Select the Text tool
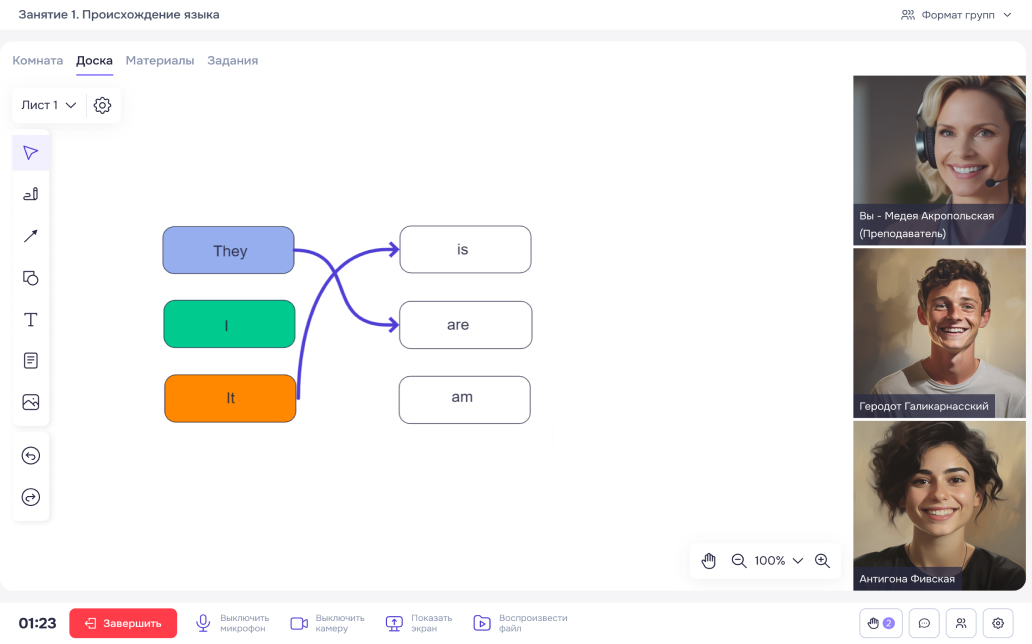1032x644 pixels. point(31,320)
